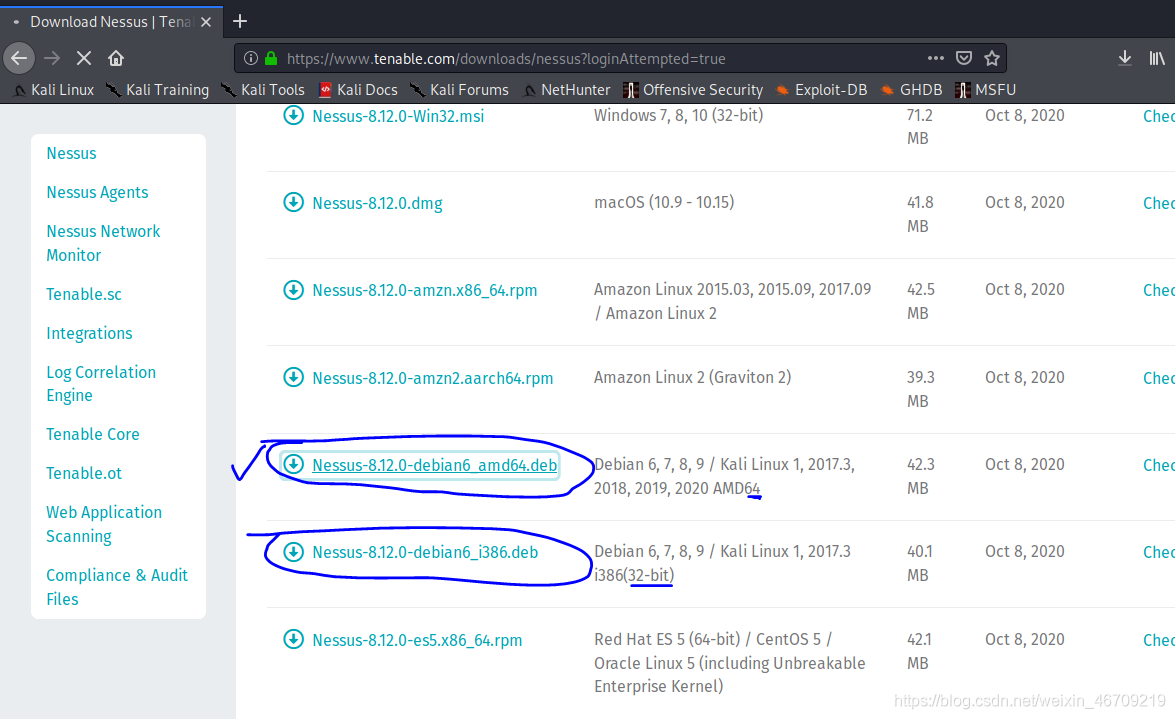Save page to Pocket

point(964,58)
